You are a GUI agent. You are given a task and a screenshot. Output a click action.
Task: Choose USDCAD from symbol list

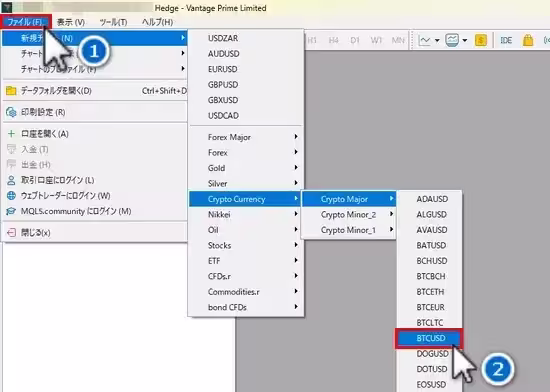coord(246,115)
